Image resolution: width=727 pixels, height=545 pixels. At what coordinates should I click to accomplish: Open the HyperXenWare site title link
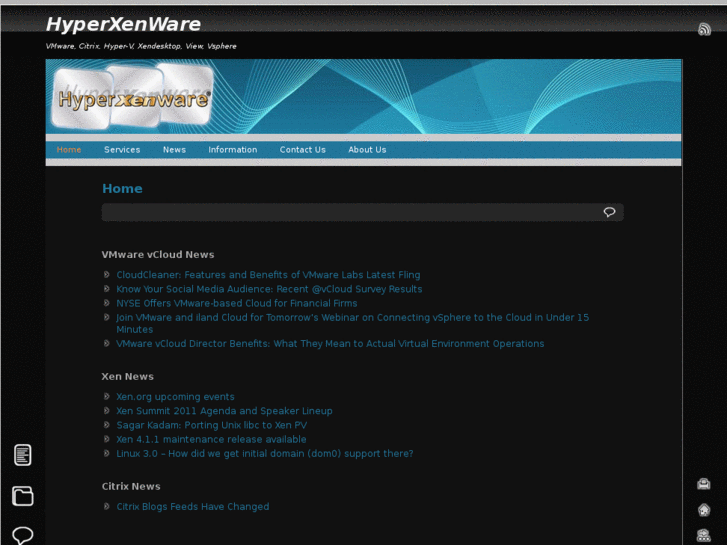tap(123, 25)
